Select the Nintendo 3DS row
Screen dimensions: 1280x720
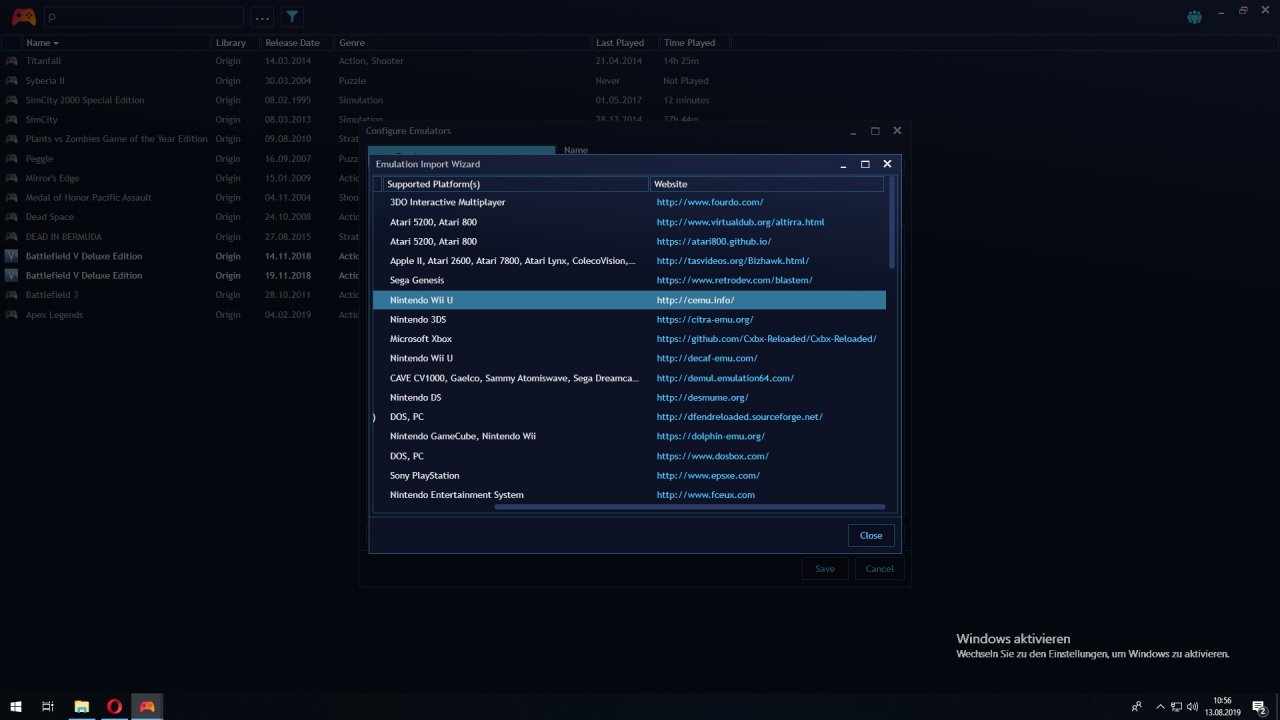pos(629,319)
